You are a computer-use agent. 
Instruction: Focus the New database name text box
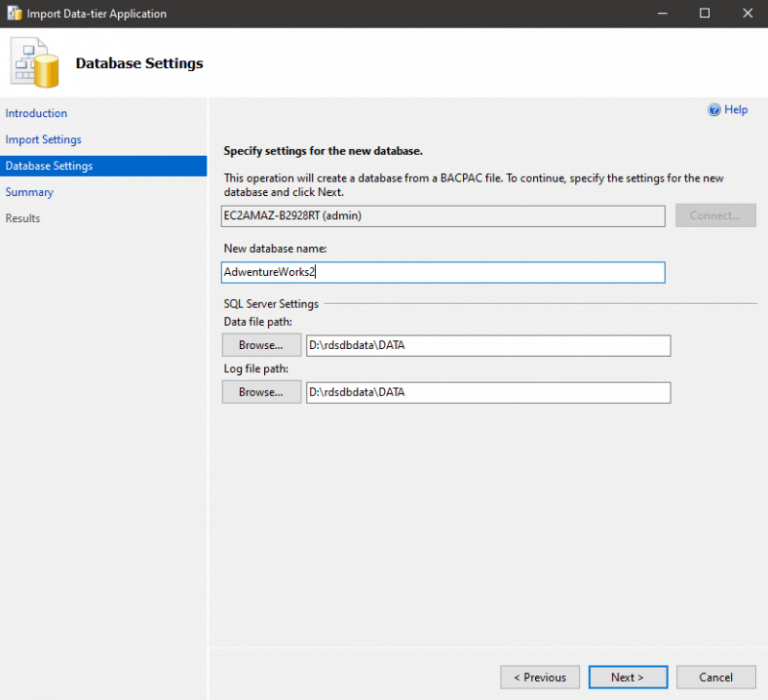click(x=443, y=272)
